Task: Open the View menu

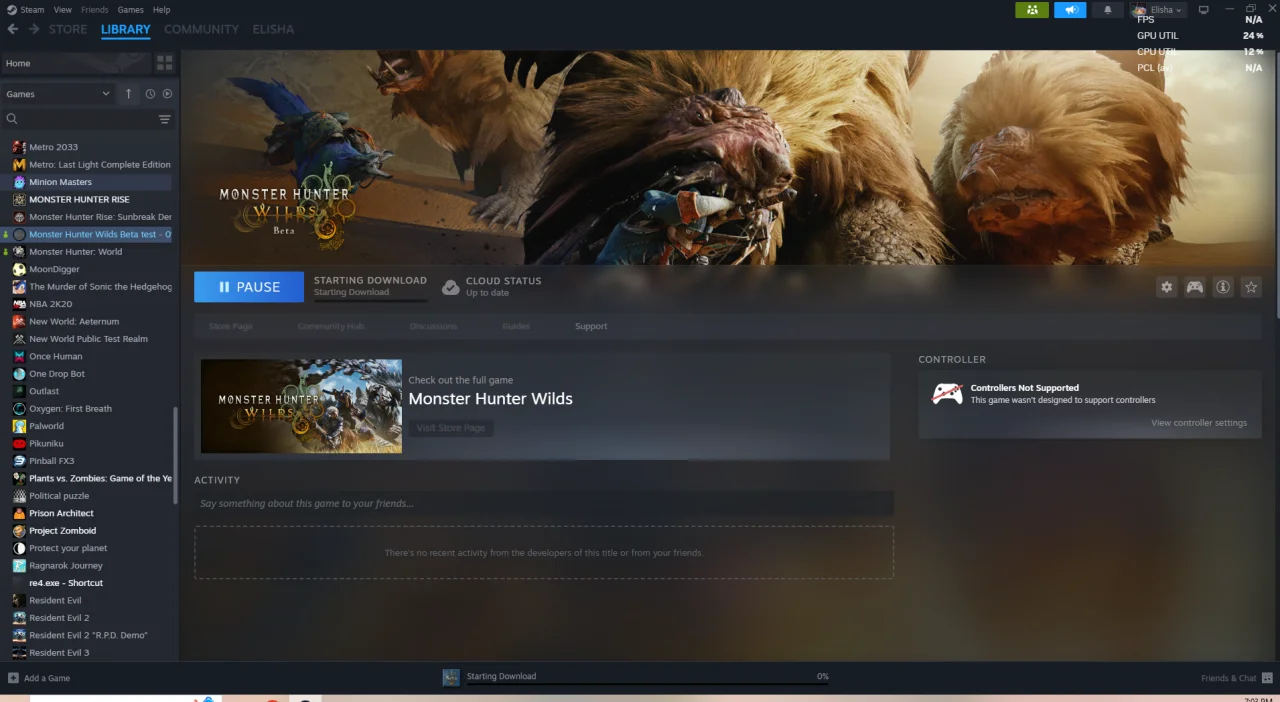Action: tap(62, 9)
